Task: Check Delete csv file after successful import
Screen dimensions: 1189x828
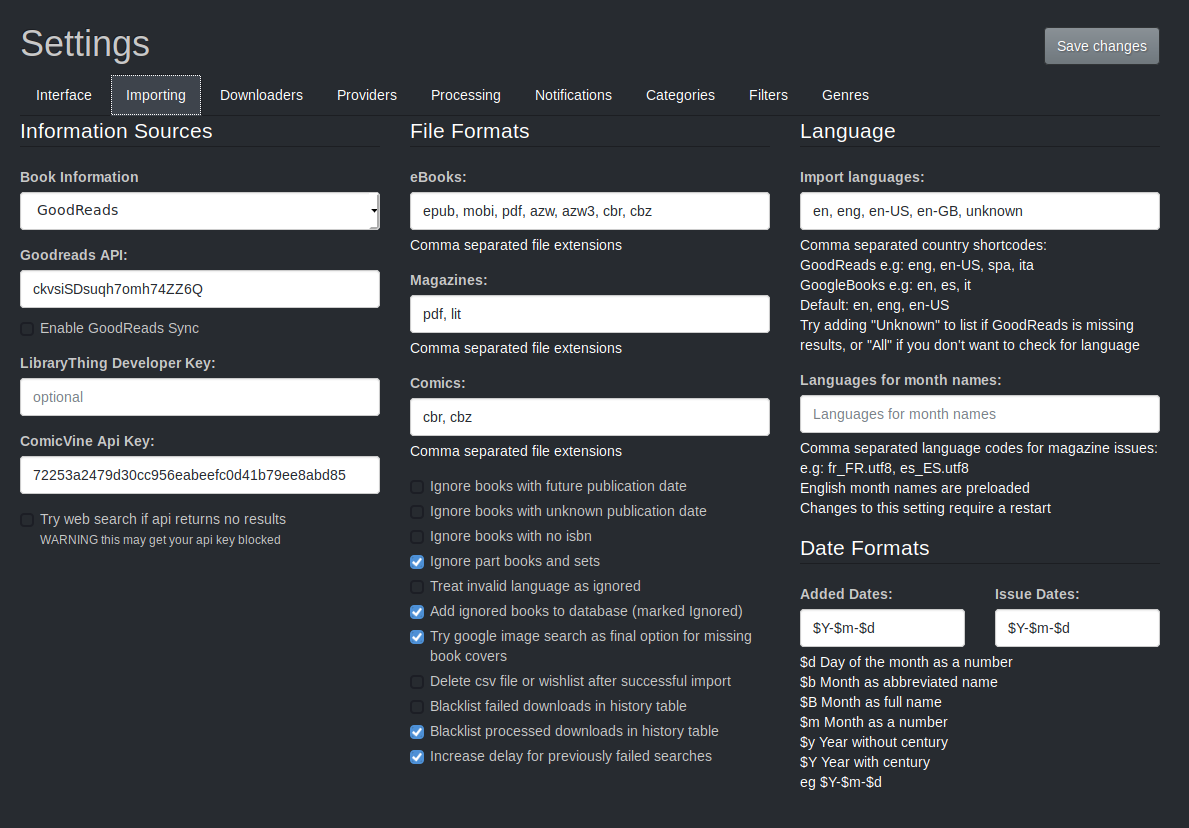Action: pos(417,682)
